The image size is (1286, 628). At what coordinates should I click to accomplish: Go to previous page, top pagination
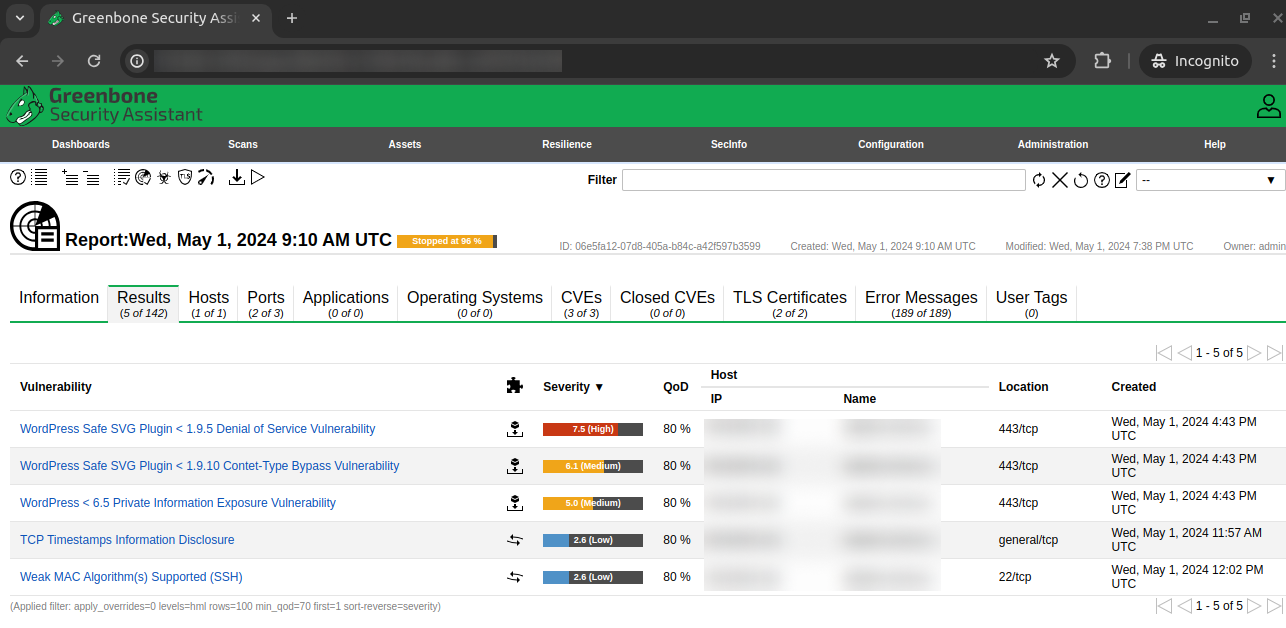(1184, 353)
